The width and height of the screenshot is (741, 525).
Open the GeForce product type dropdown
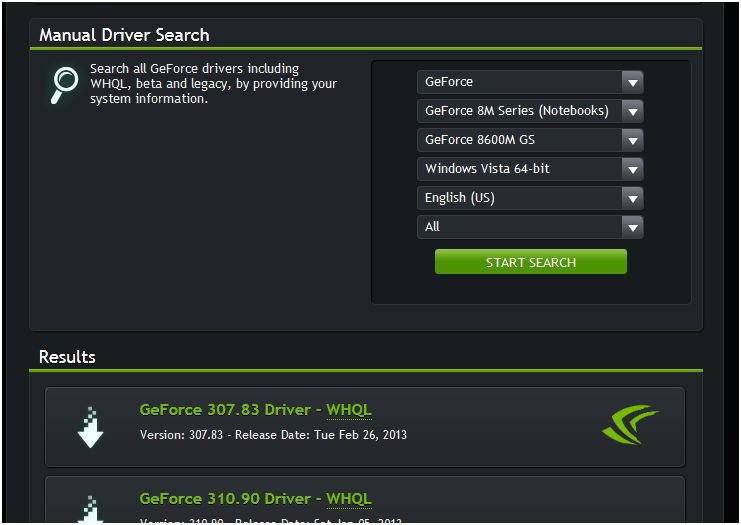[530, 82]
